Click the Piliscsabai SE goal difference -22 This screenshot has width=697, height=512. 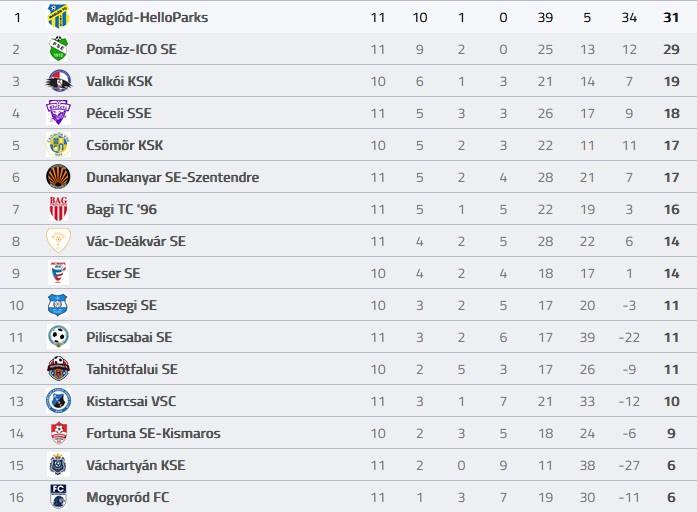629,337
